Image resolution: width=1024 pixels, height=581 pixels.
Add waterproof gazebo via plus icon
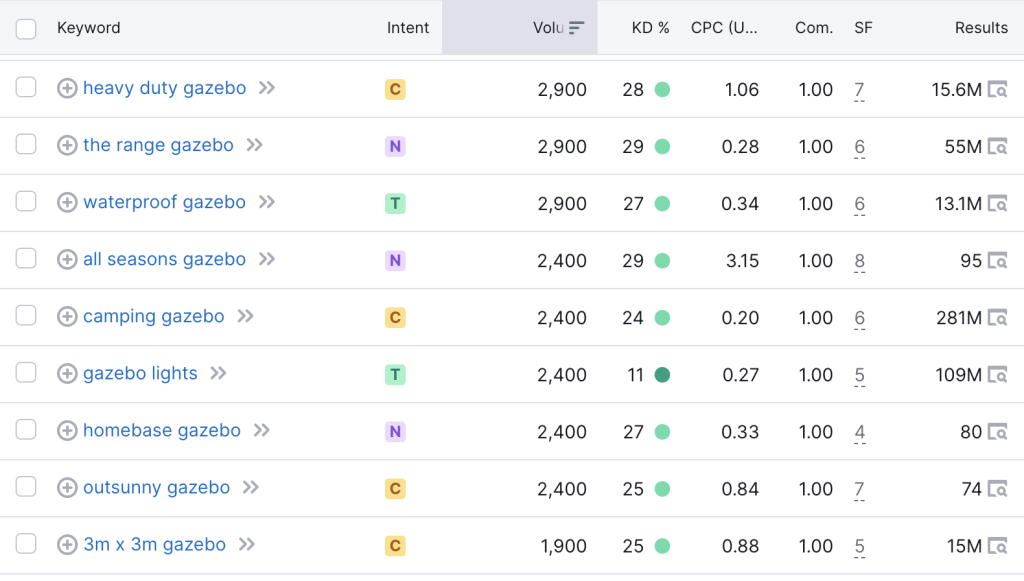(x=67, y=202)
